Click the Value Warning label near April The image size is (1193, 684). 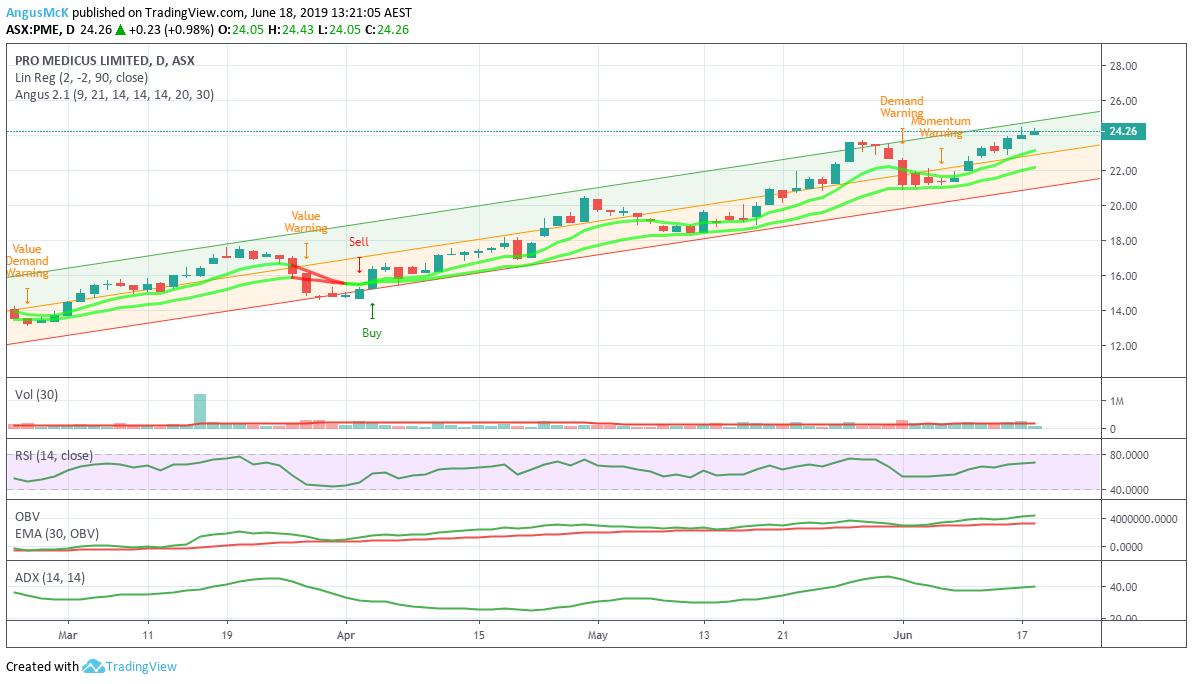[x=306, y=222]
